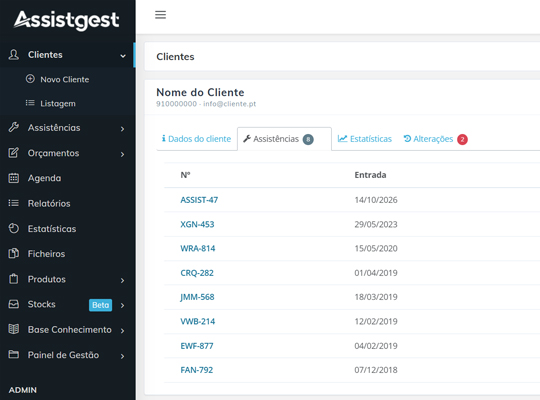This screenshot has height=400, width=540.
Task: Click the clipboard icon for Produtos
Action: click(x=14, y=279)
